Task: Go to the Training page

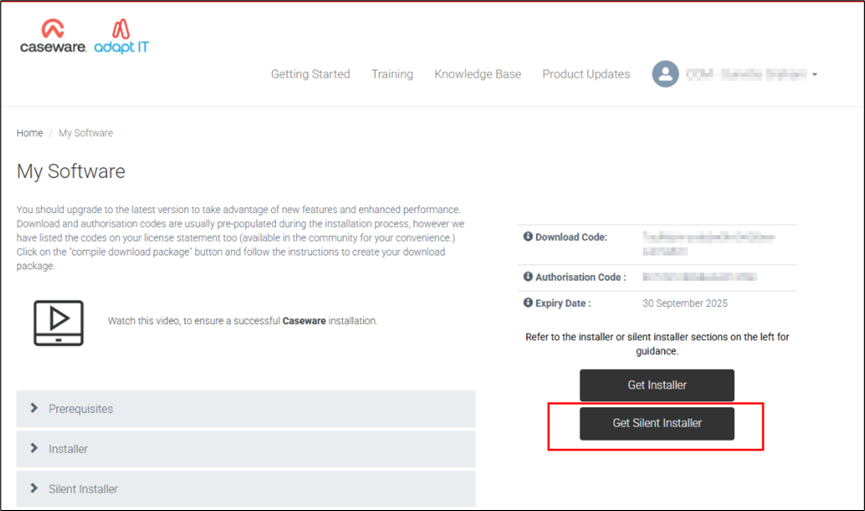Action: click(x=392, y=74)
